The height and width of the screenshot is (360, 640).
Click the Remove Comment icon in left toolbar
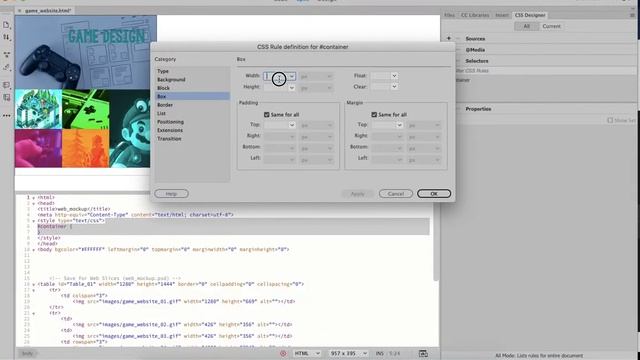(x=6, y=98)
